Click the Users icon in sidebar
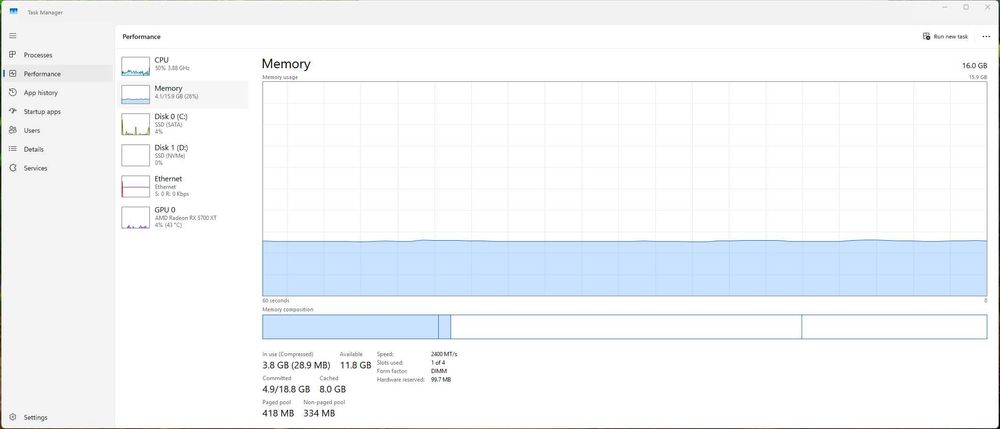The image size is (1000, 429). pyautogui.click(x=13, y=130)
